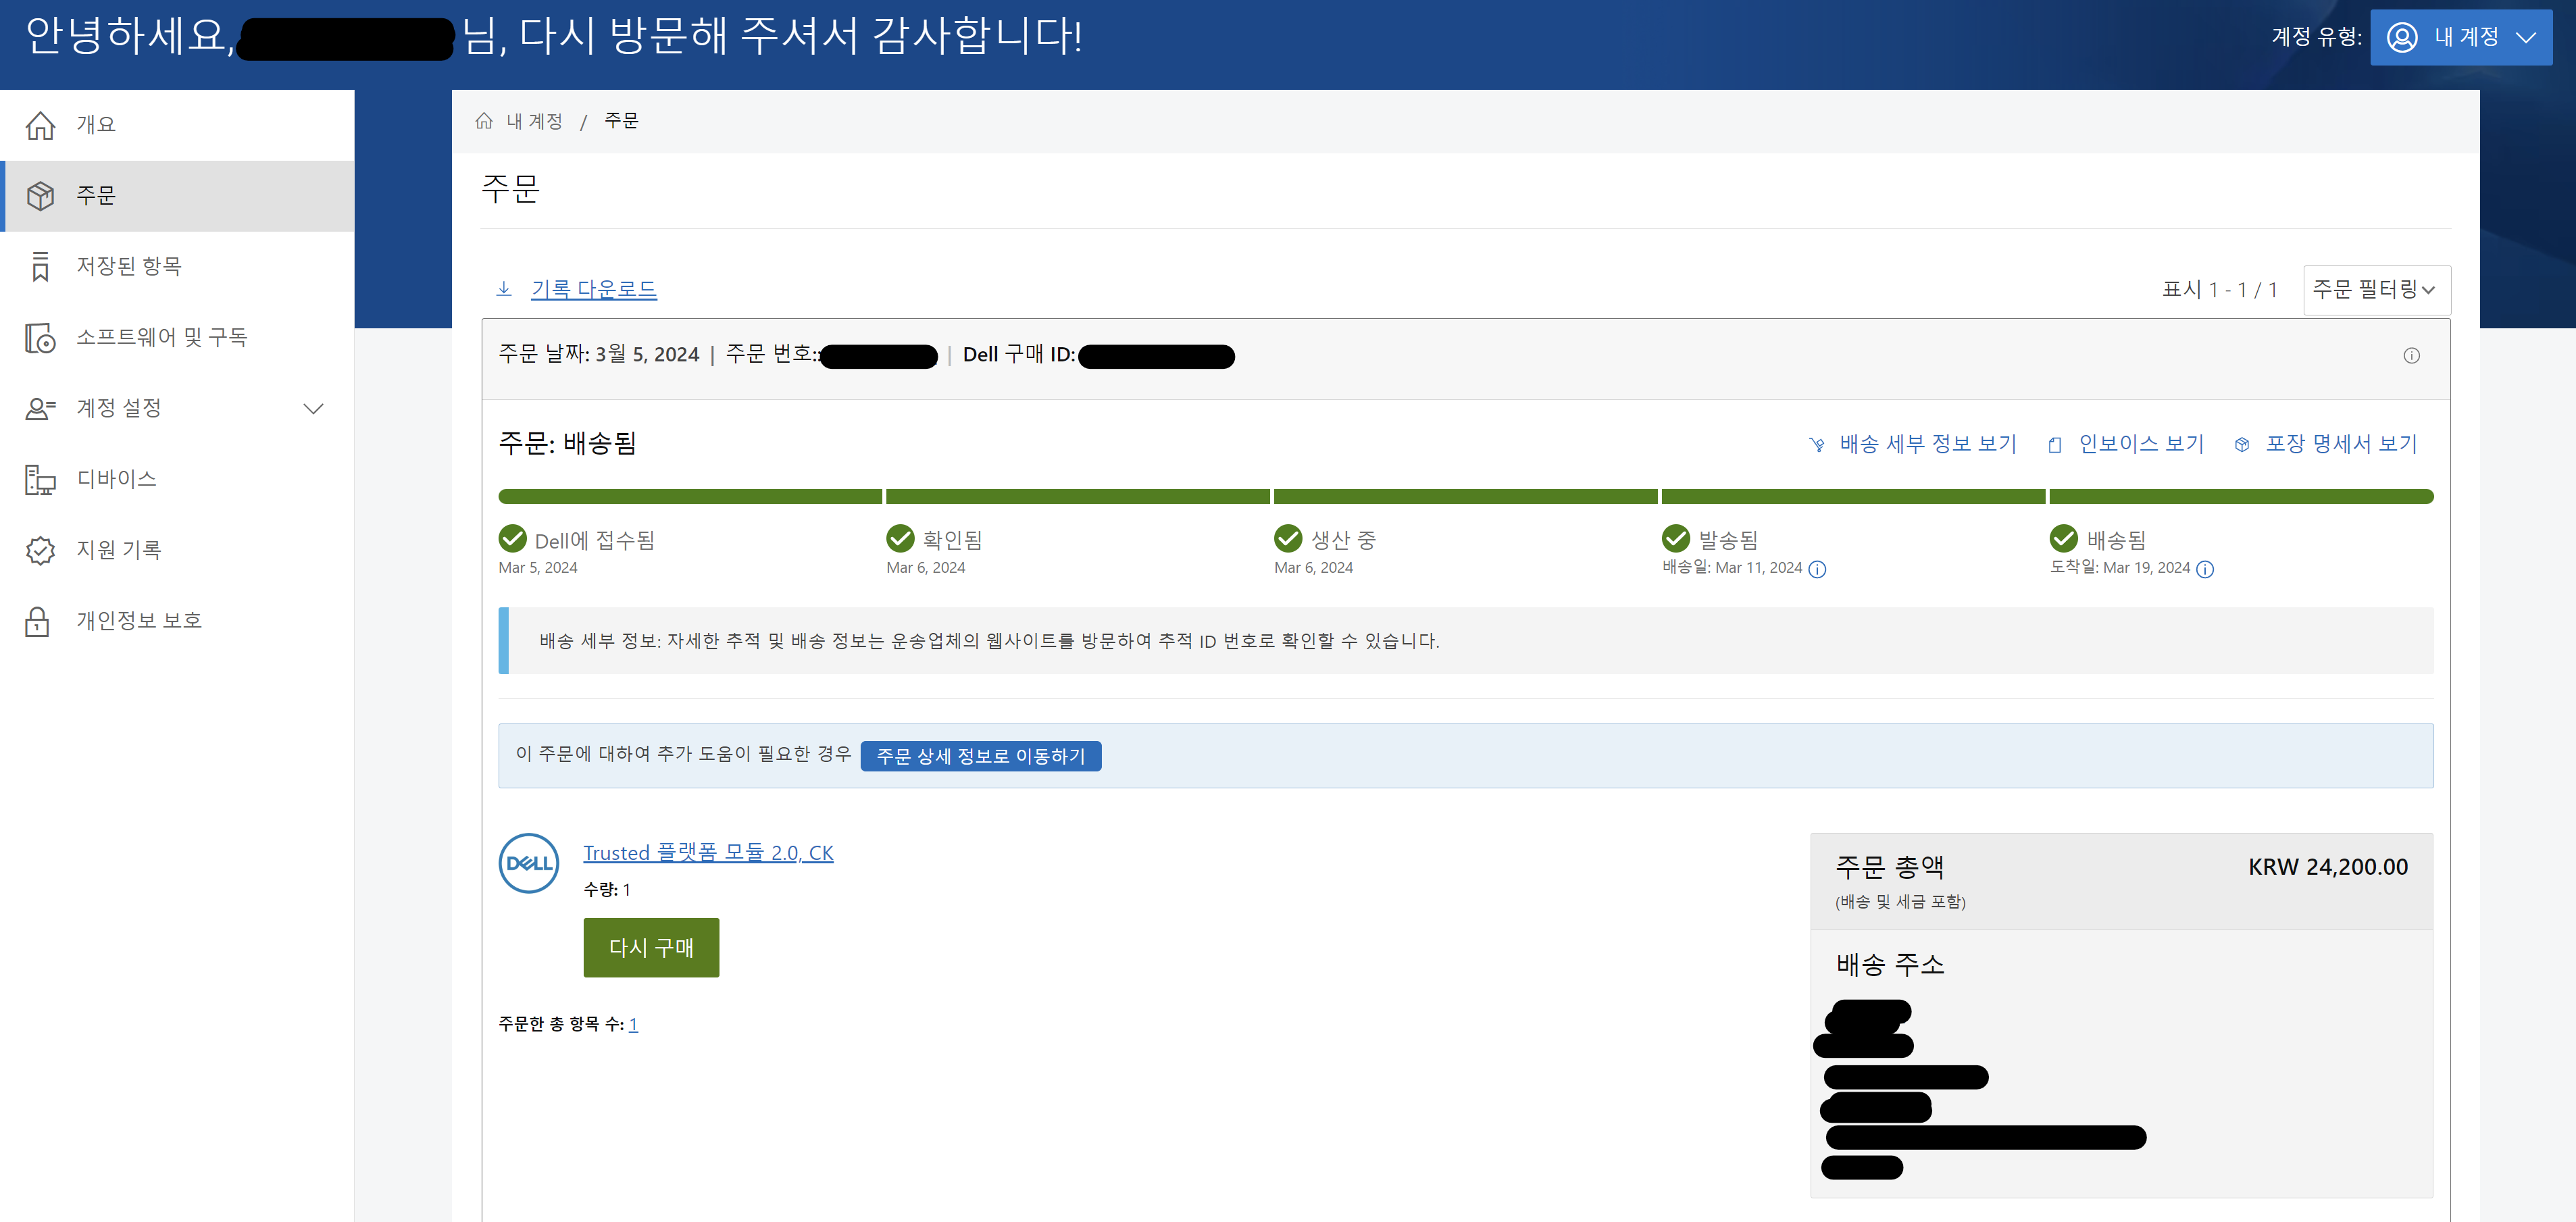
Task: Click the bookmark icon for 저장된 항목
Action: click(x=40, y=267)
